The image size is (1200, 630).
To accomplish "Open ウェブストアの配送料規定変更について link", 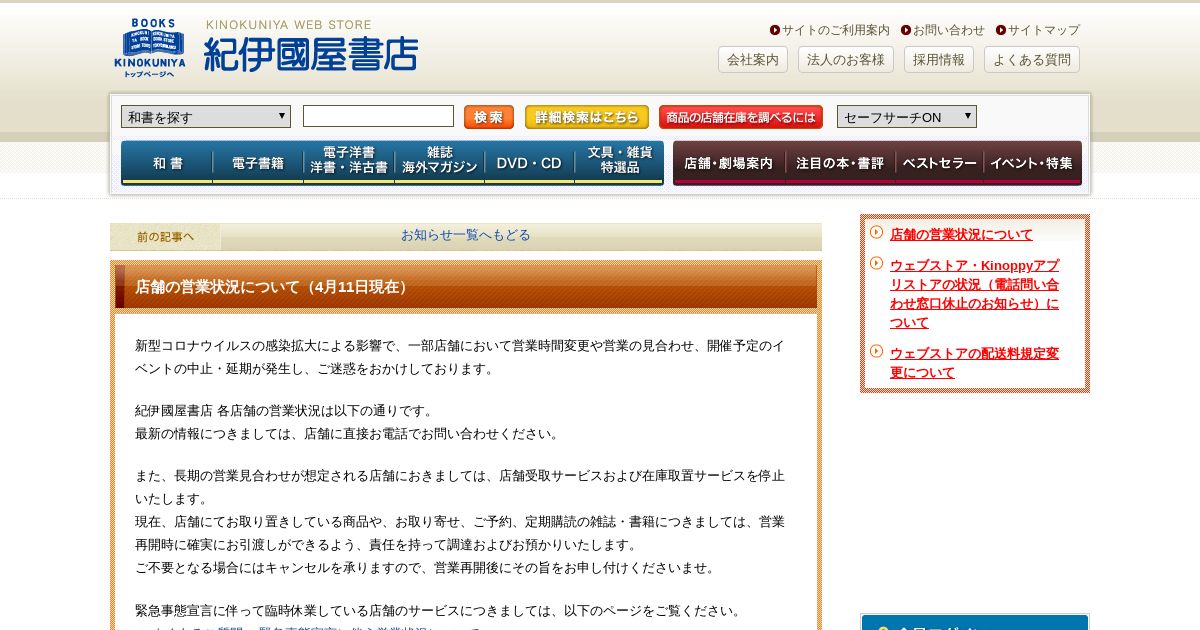I will (975, 363).
